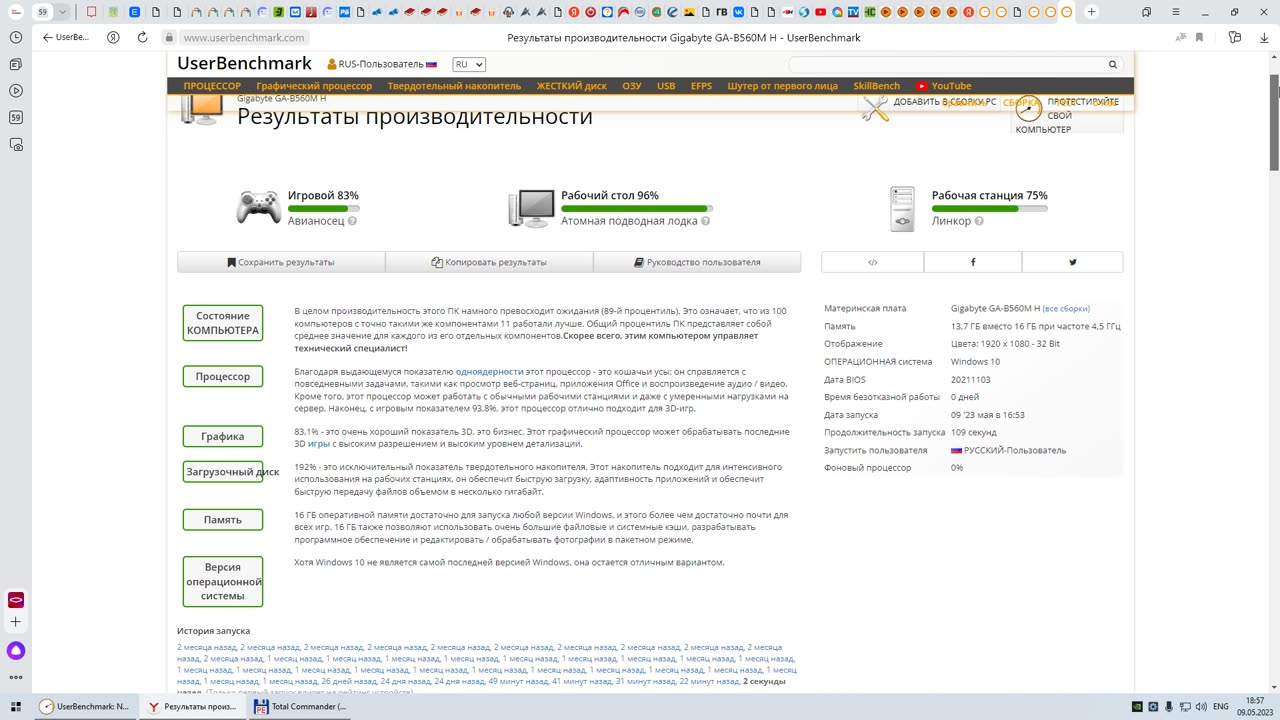Click the Рабочий стол 96% progress bar
The height and width of the screenshot is (720, 1280).
point(637,208)
